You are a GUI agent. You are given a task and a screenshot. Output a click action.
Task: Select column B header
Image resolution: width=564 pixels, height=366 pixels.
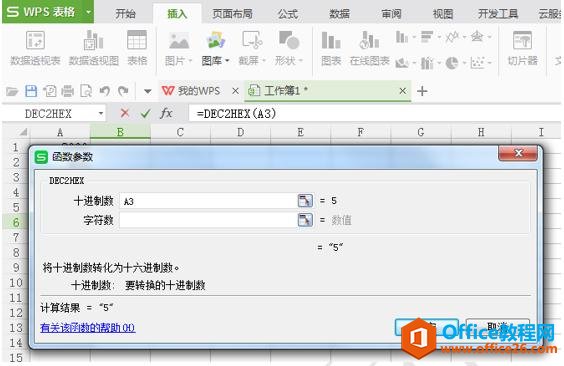click(x=120, y=132)
